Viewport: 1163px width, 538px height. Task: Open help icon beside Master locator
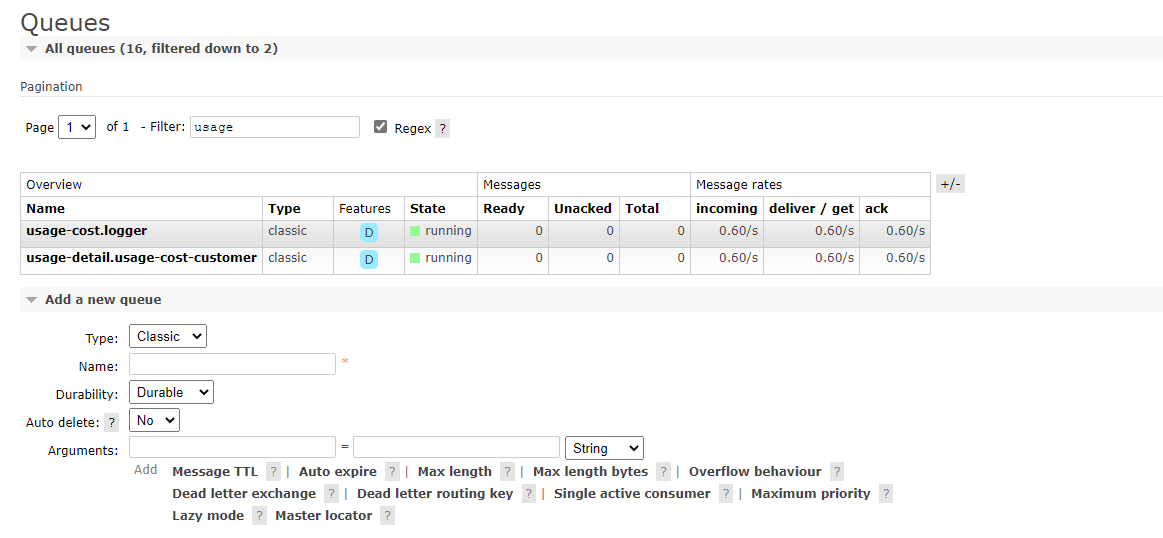[387, 516]
